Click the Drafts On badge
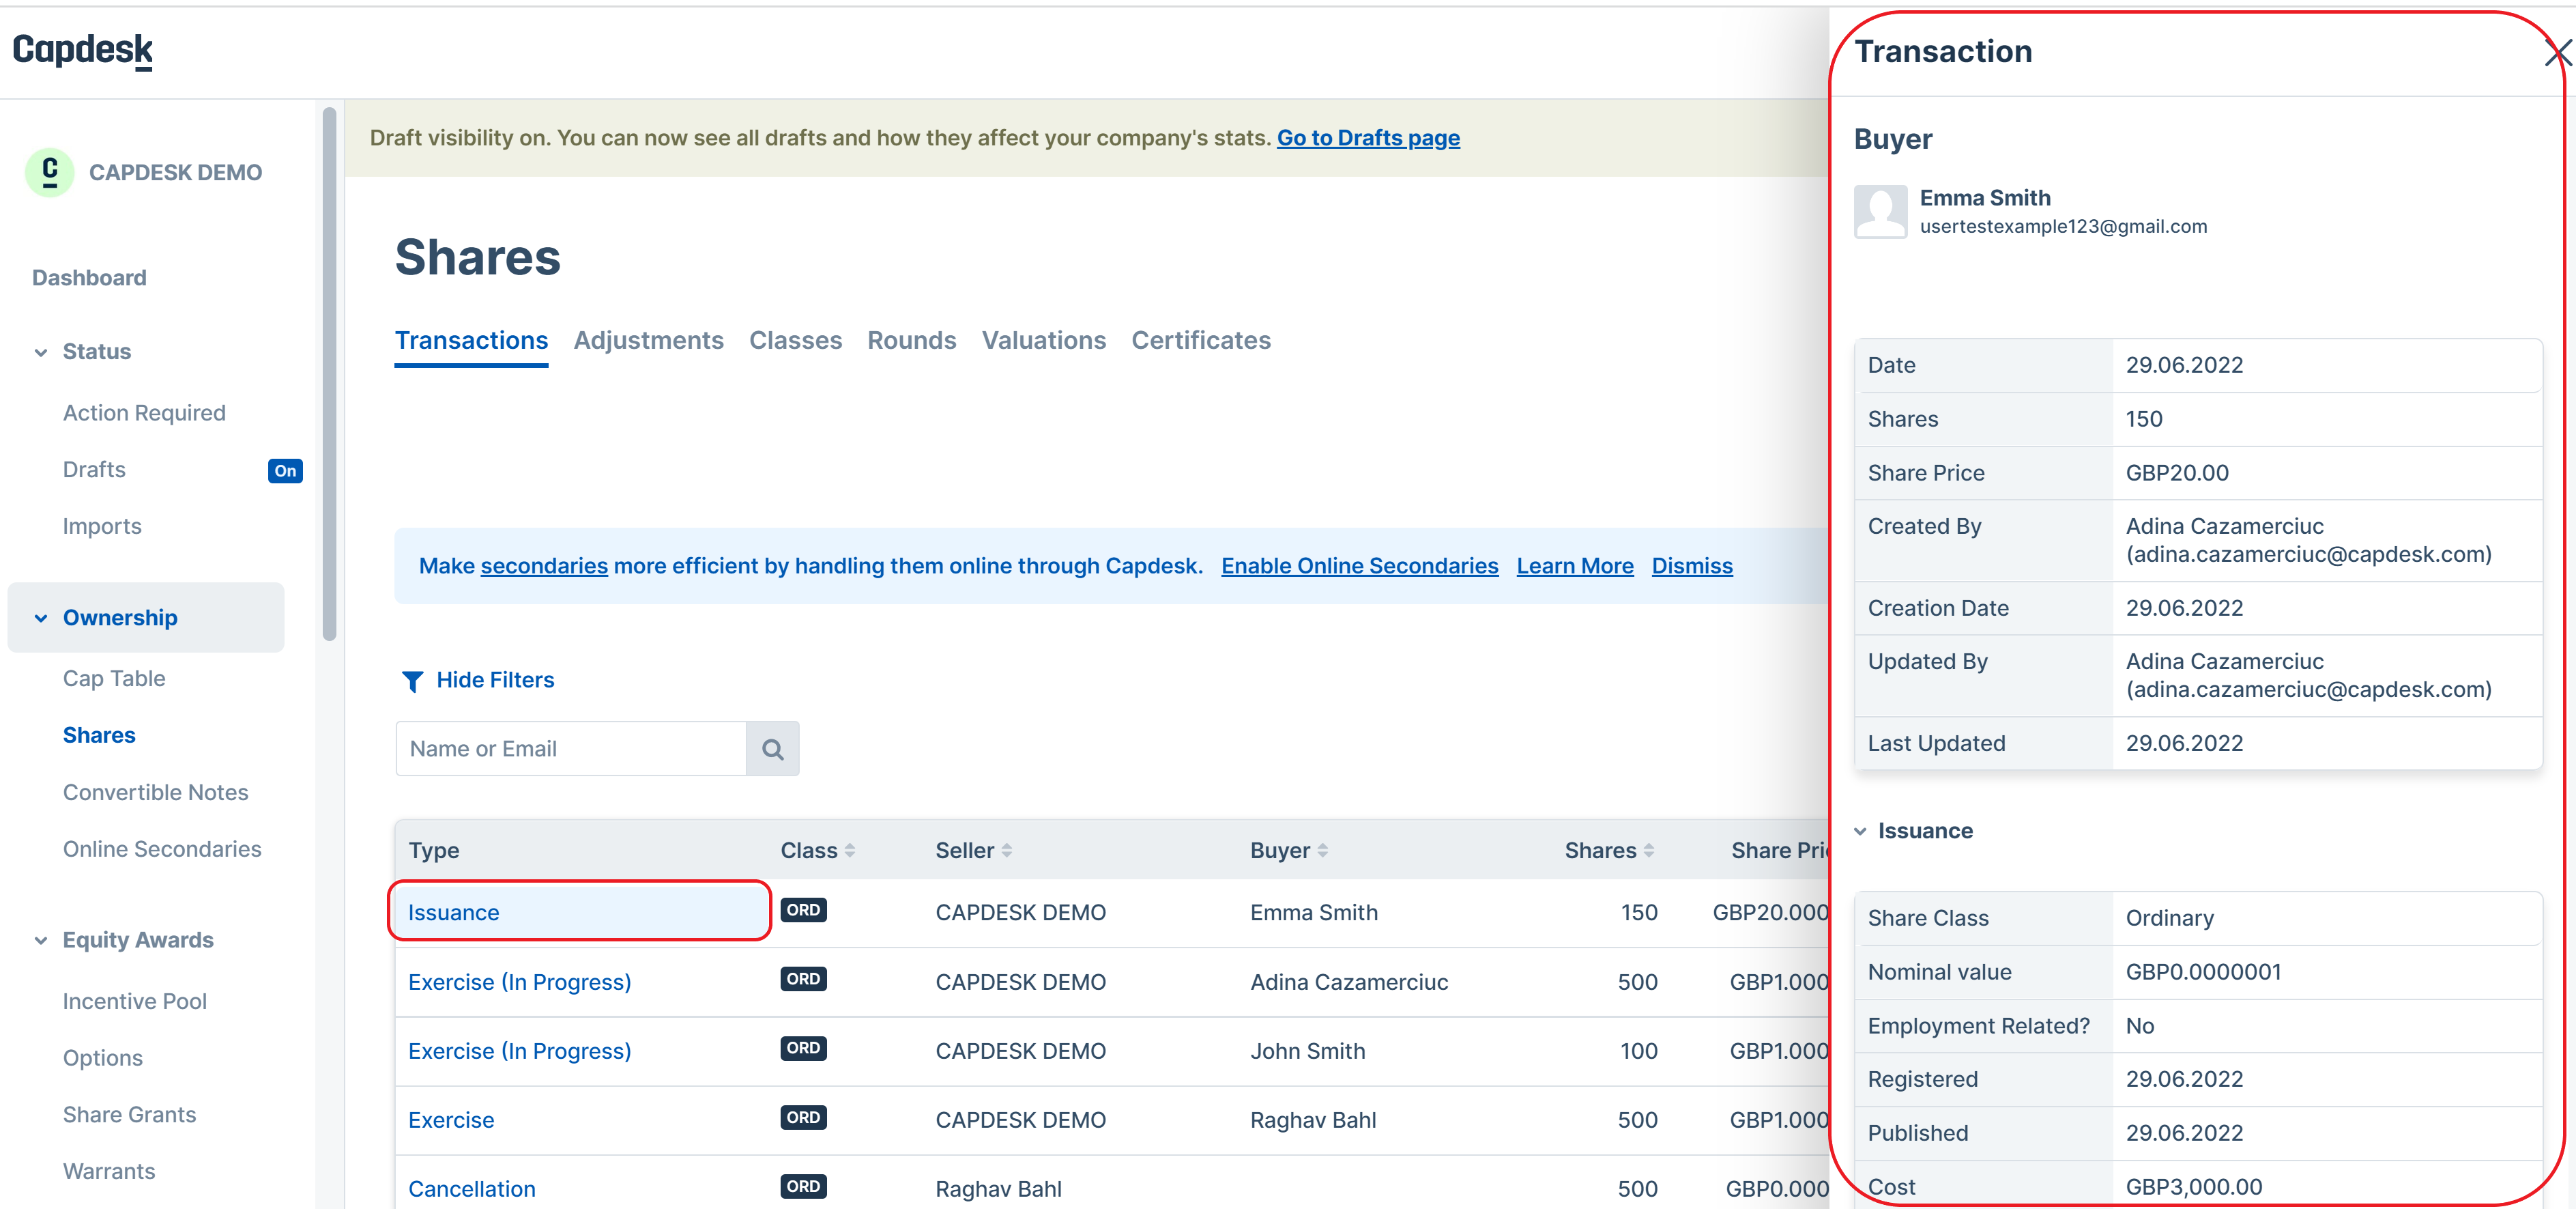 pos(285,471)
